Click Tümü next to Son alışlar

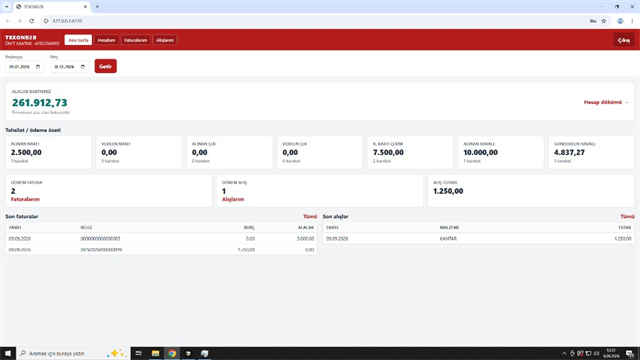(627, 216)
